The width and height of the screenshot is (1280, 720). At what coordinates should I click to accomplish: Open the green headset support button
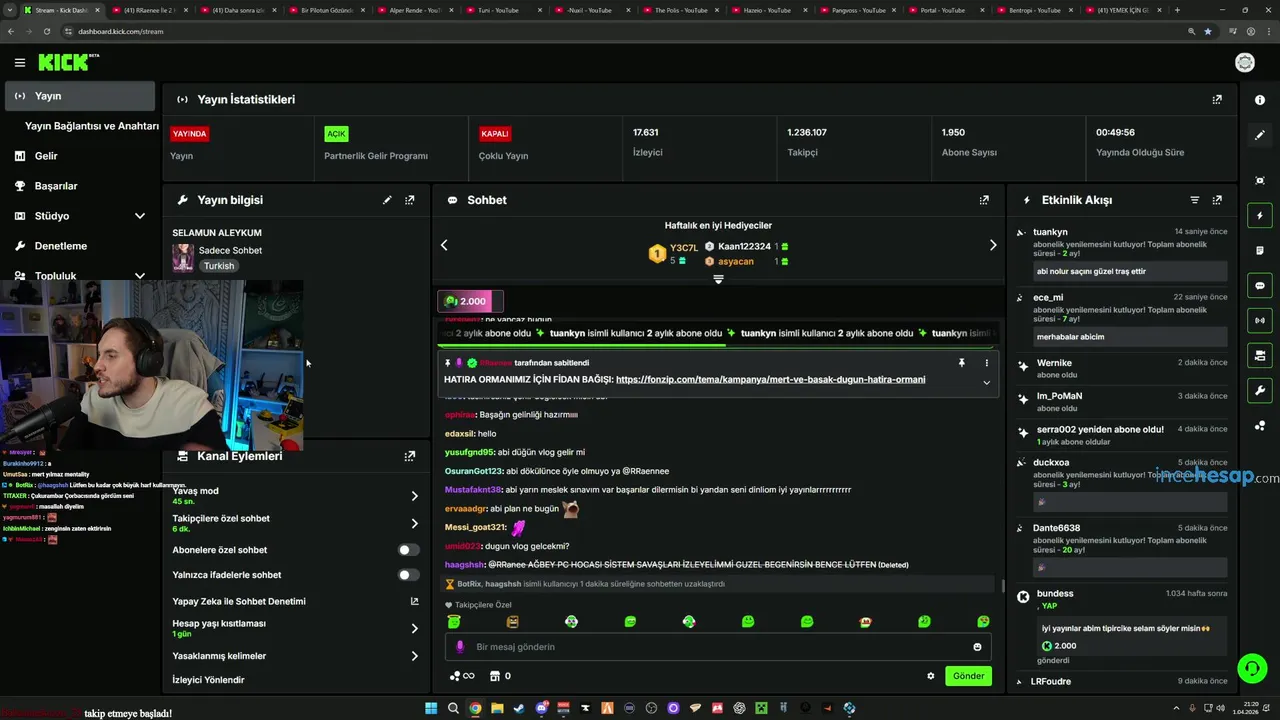(1251, 667)
